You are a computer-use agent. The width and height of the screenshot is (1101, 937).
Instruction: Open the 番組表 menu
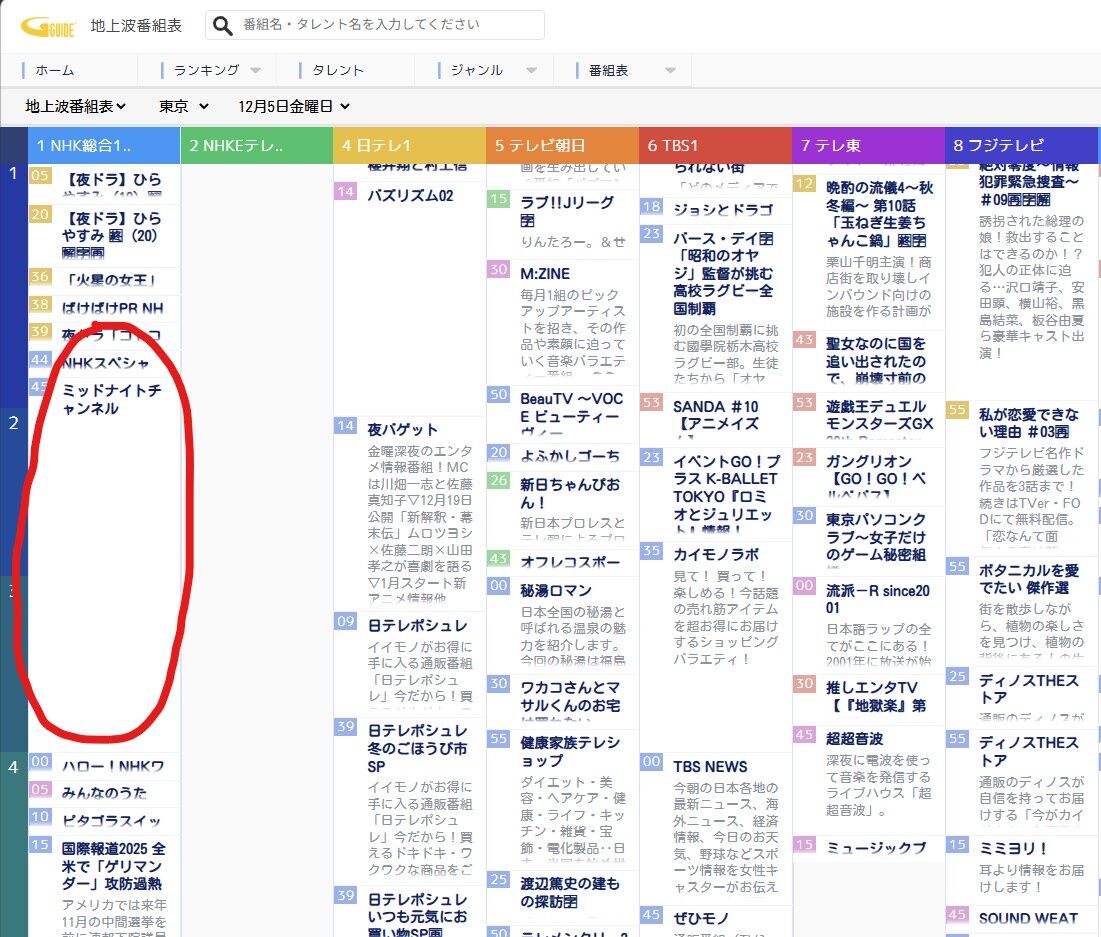(x=608, y=70)
